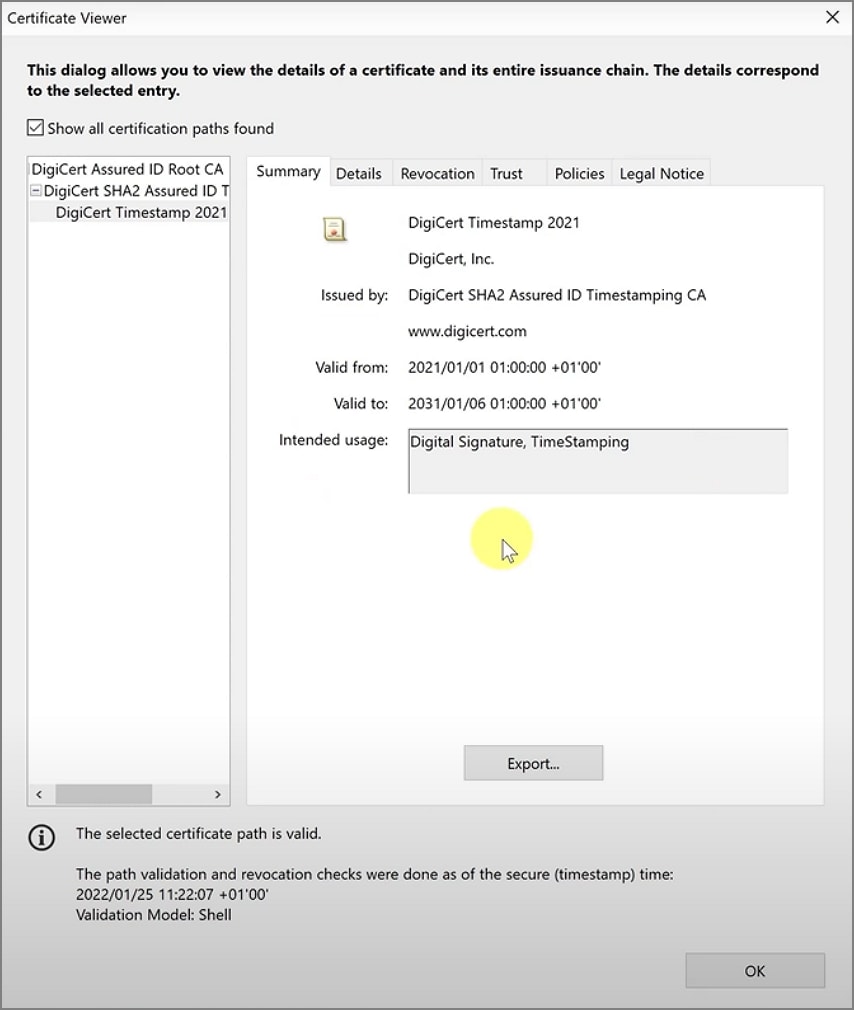The width and height of the screenshot is (854, 1010).
Task: Click 'The selected certificate path is valid.' message
Action: (x=198, y=834)
